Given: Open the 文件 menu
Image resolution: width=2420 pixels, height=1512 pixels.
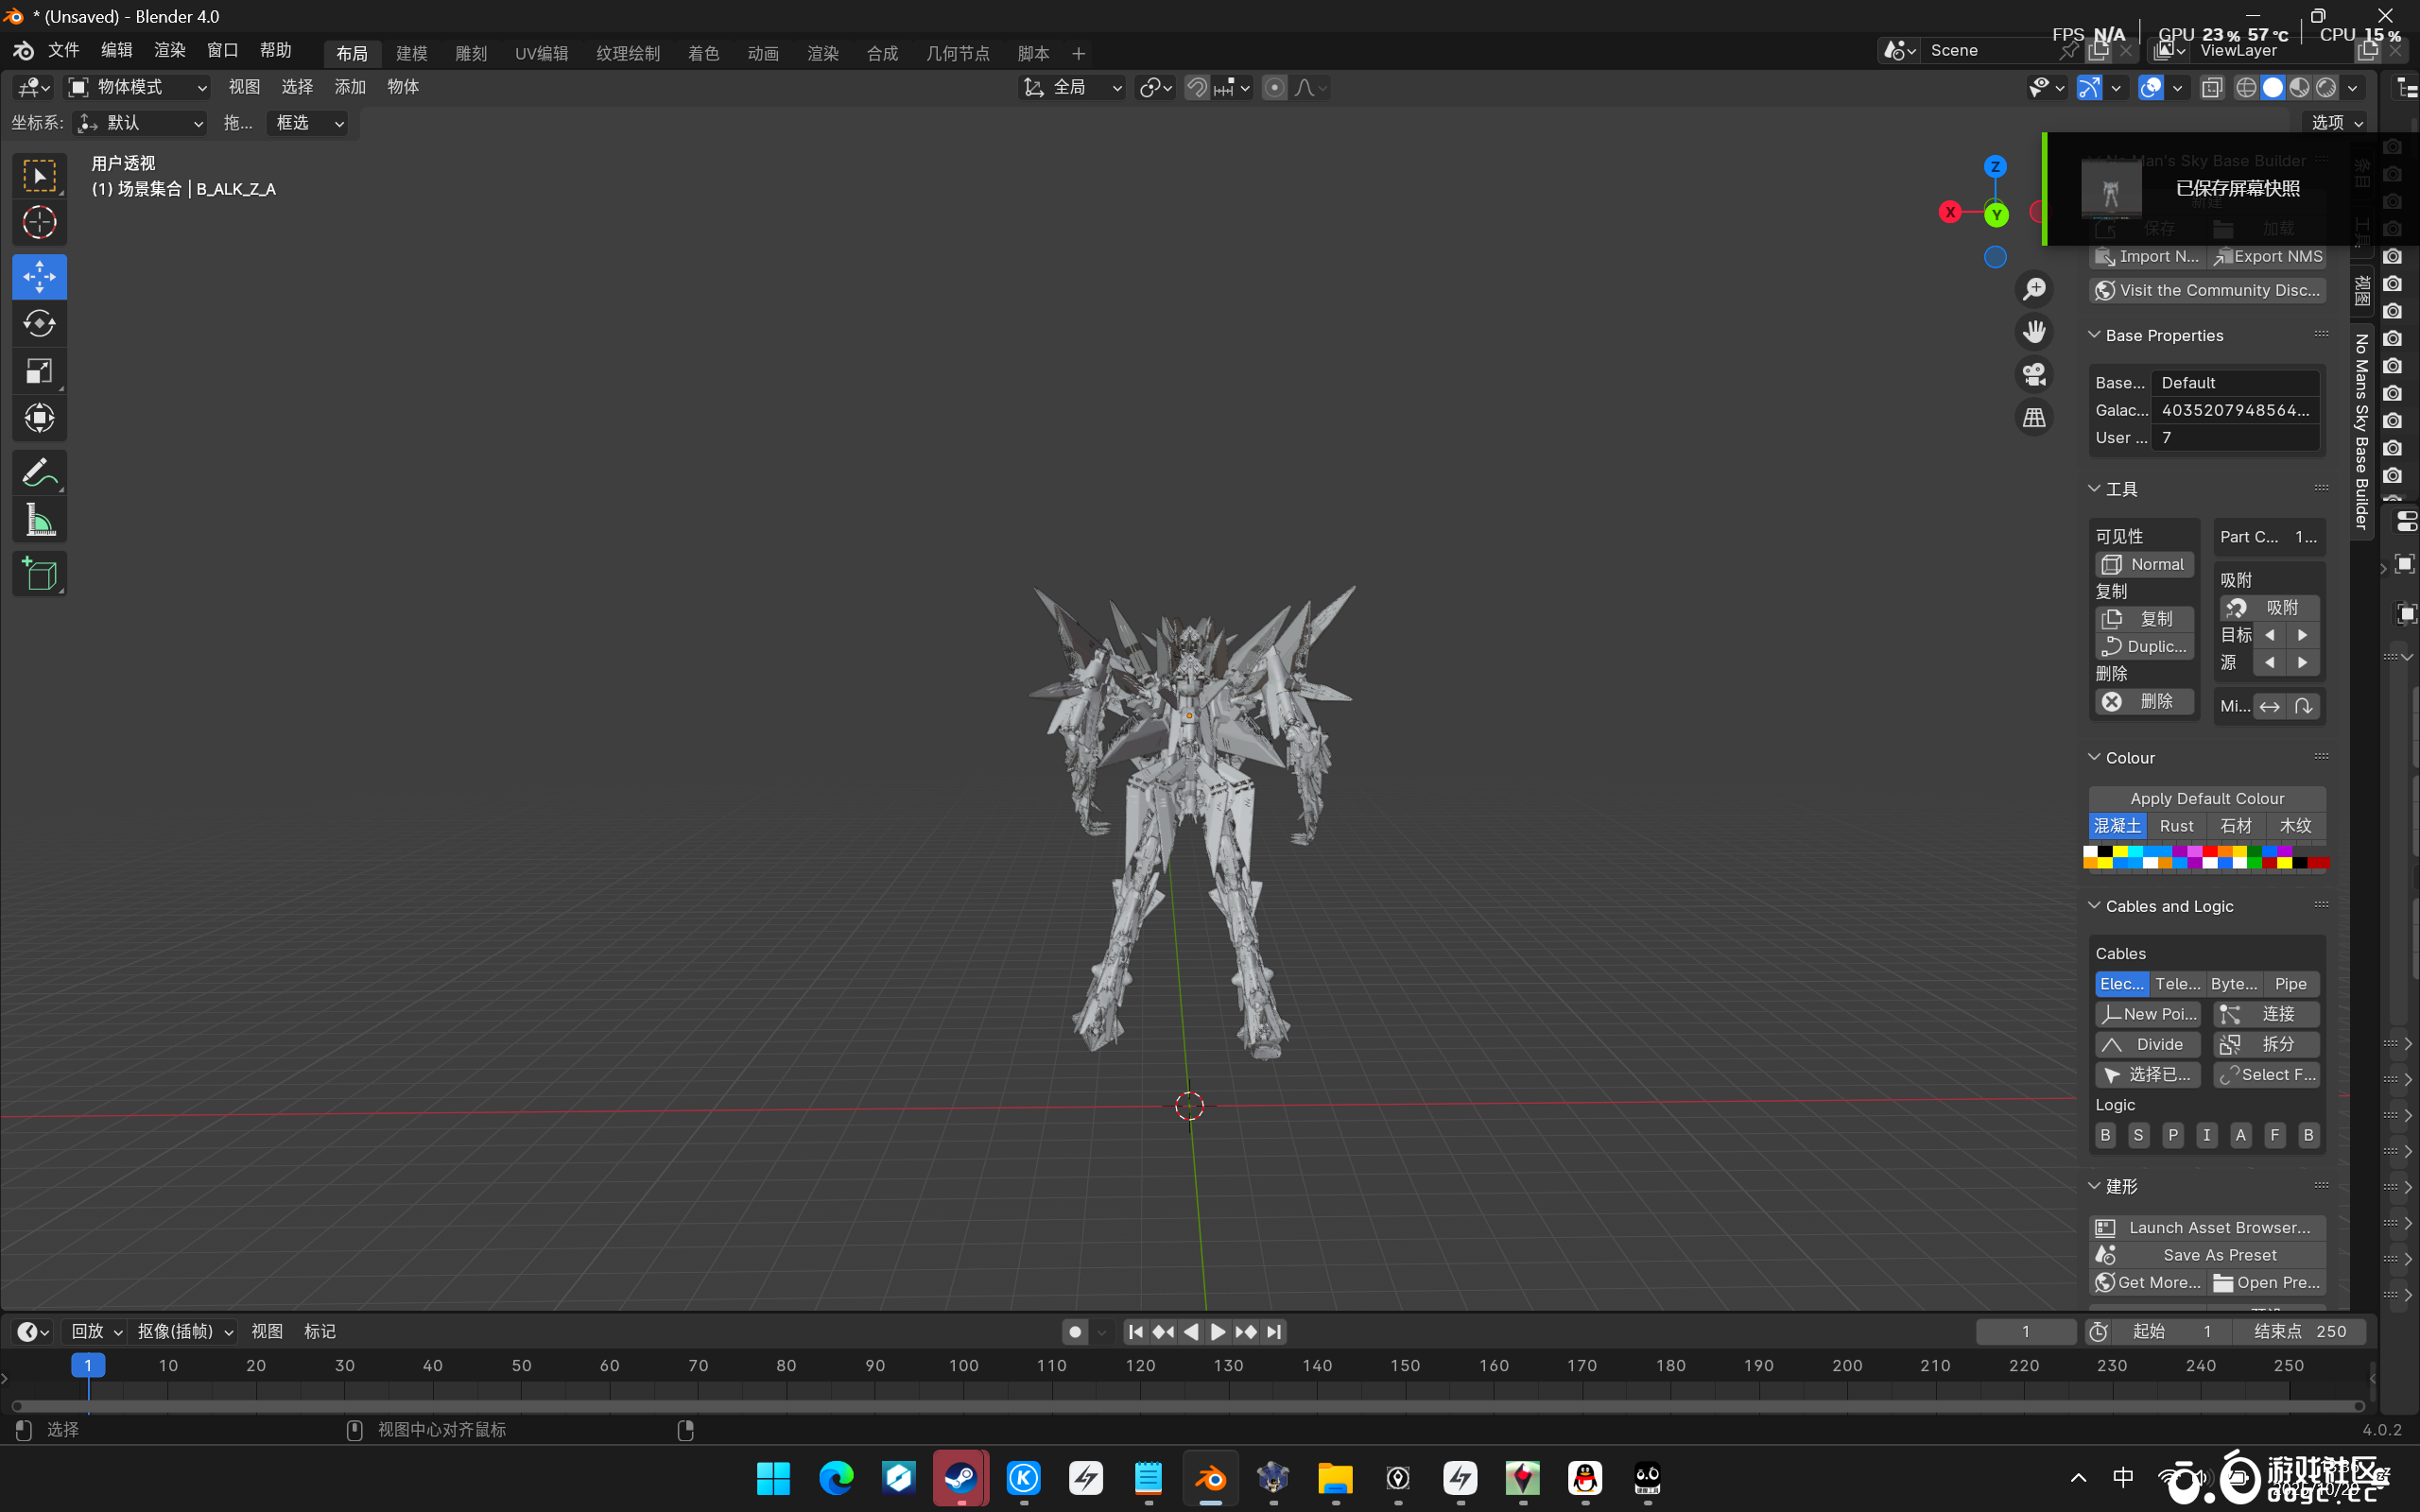Looking at the screenshot, I should [63, 50].
